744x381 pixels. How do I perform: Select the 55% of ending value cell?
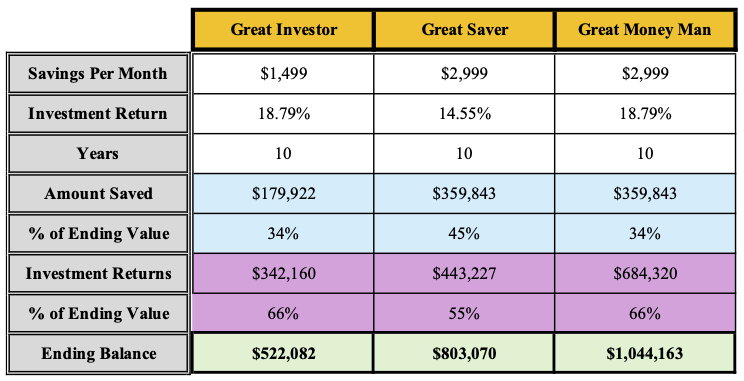click(x=464, y=313)
